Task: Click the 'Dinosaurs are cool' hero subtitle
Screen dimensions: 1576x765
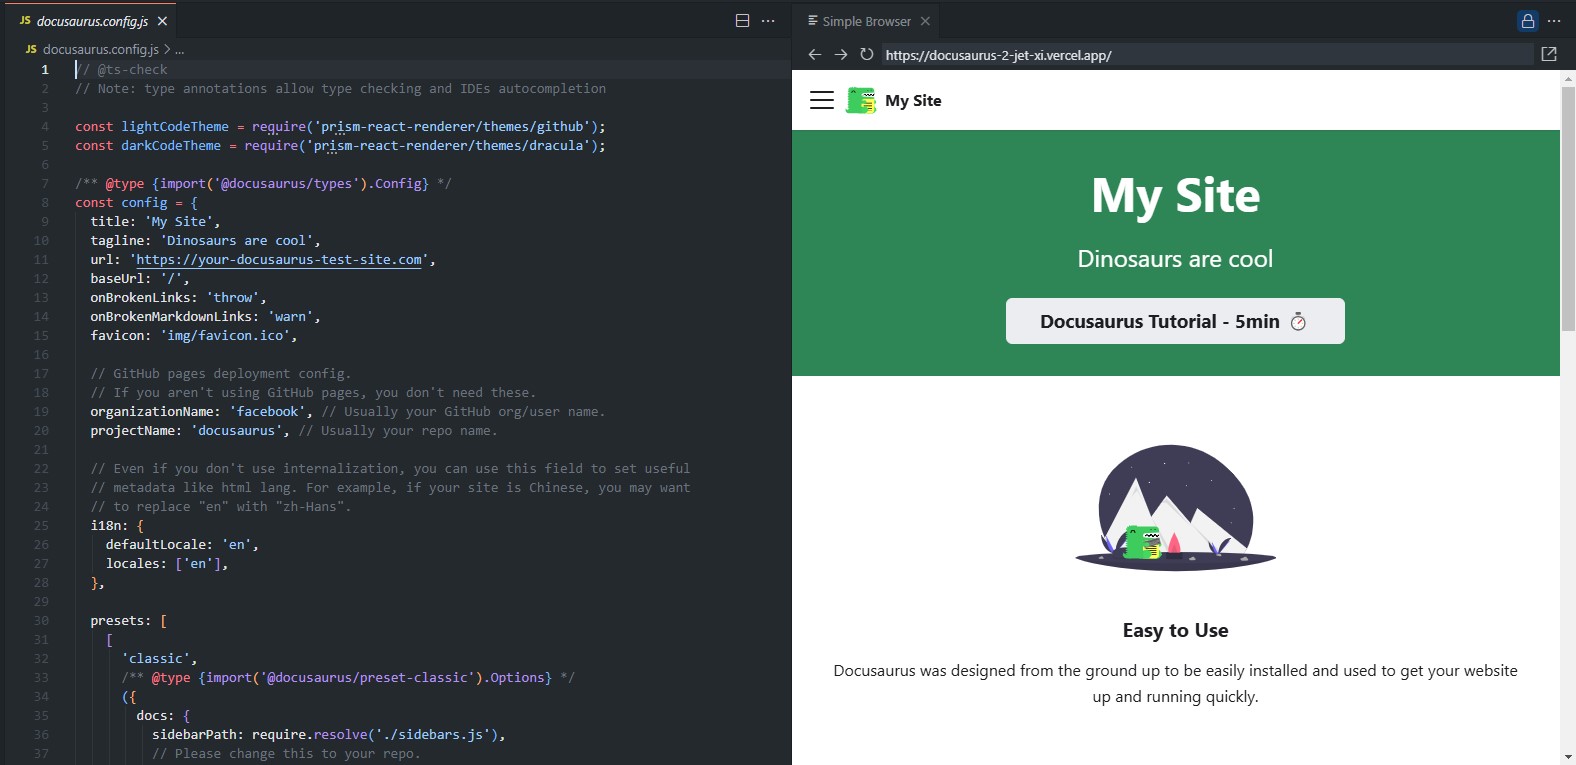Action: click(1175, 259)
